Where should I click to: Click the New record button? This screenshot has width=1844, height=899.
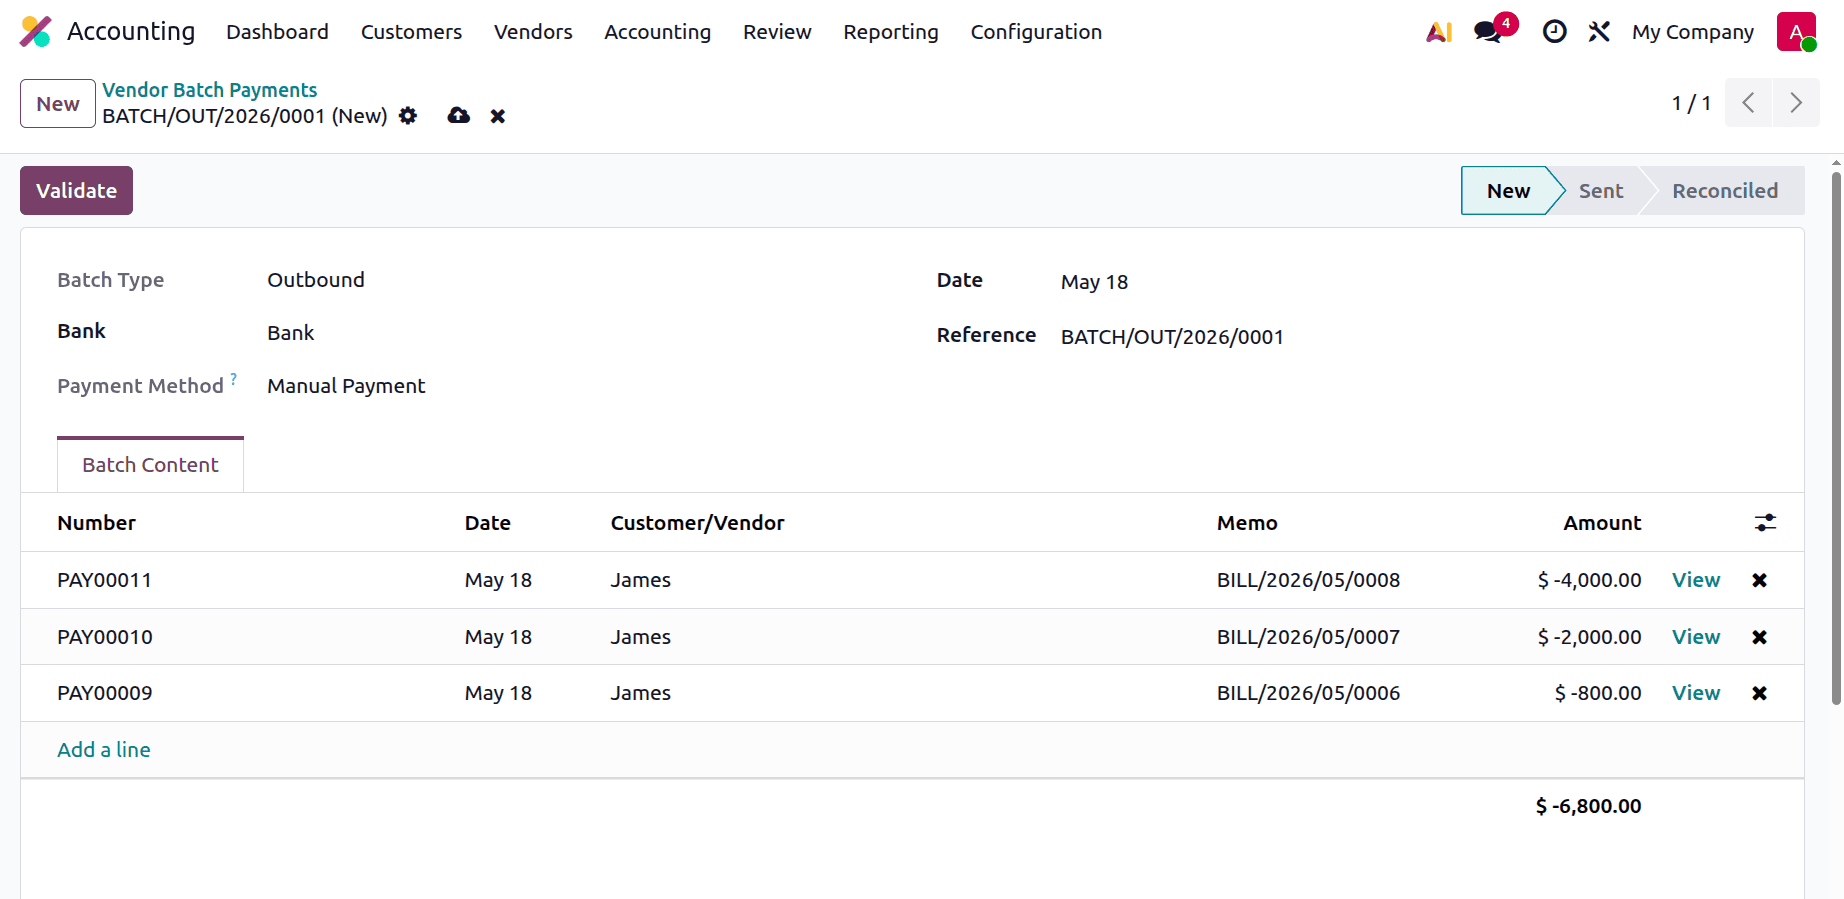point(58,104)
